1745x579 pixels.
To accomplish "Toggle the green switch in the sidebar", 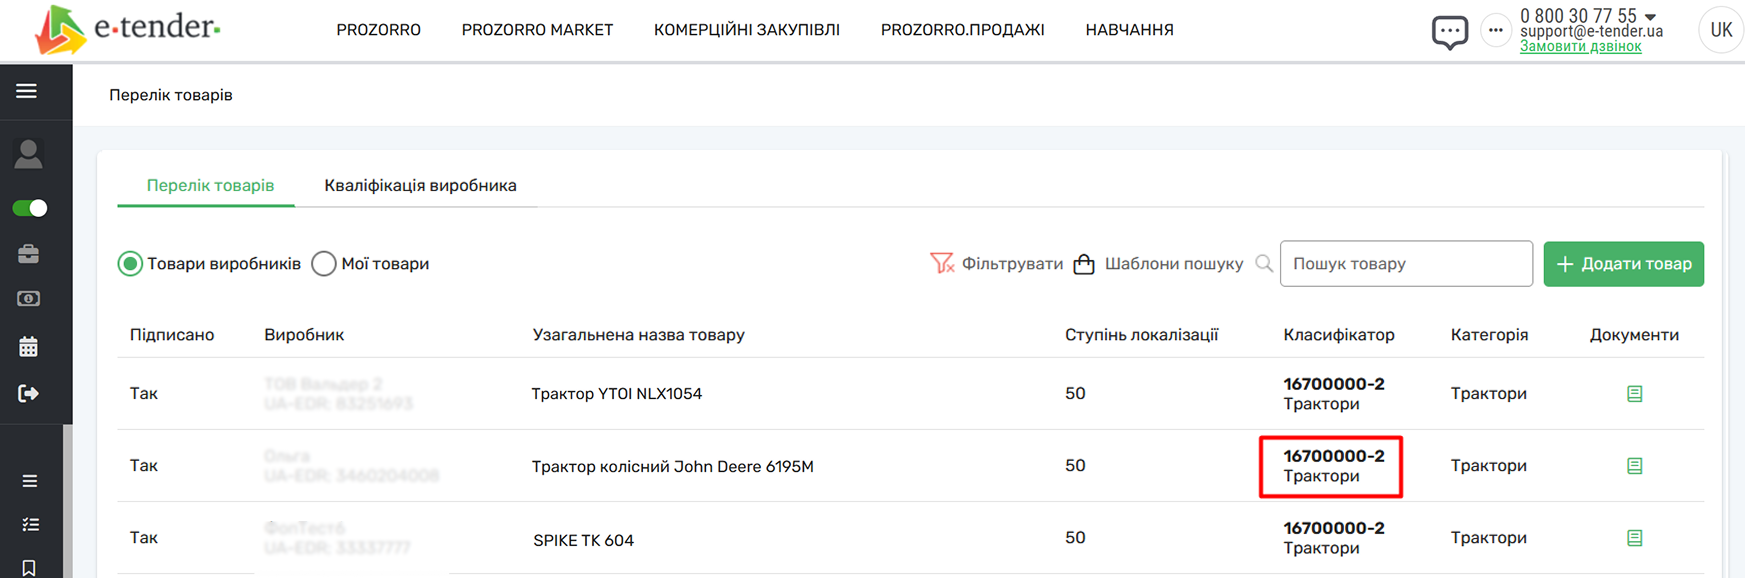I will (x=30, y=208).
